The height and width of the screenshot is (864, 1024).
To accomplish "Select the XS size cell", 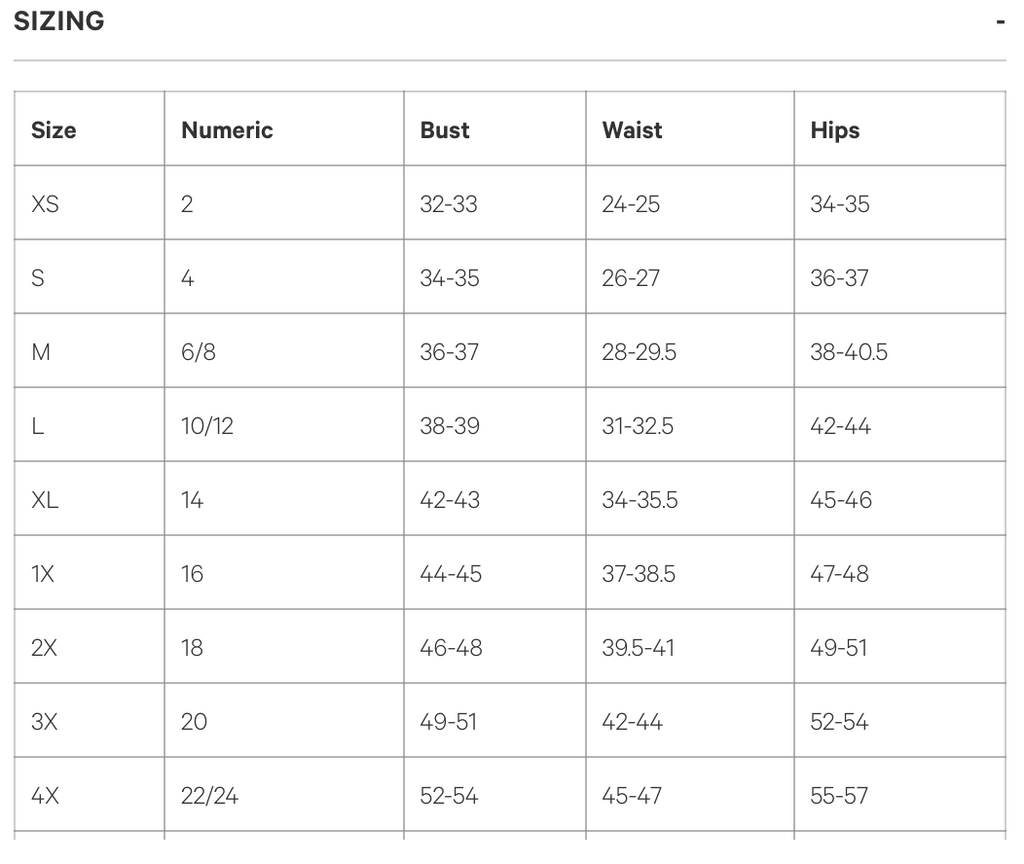I will (45, 204).
